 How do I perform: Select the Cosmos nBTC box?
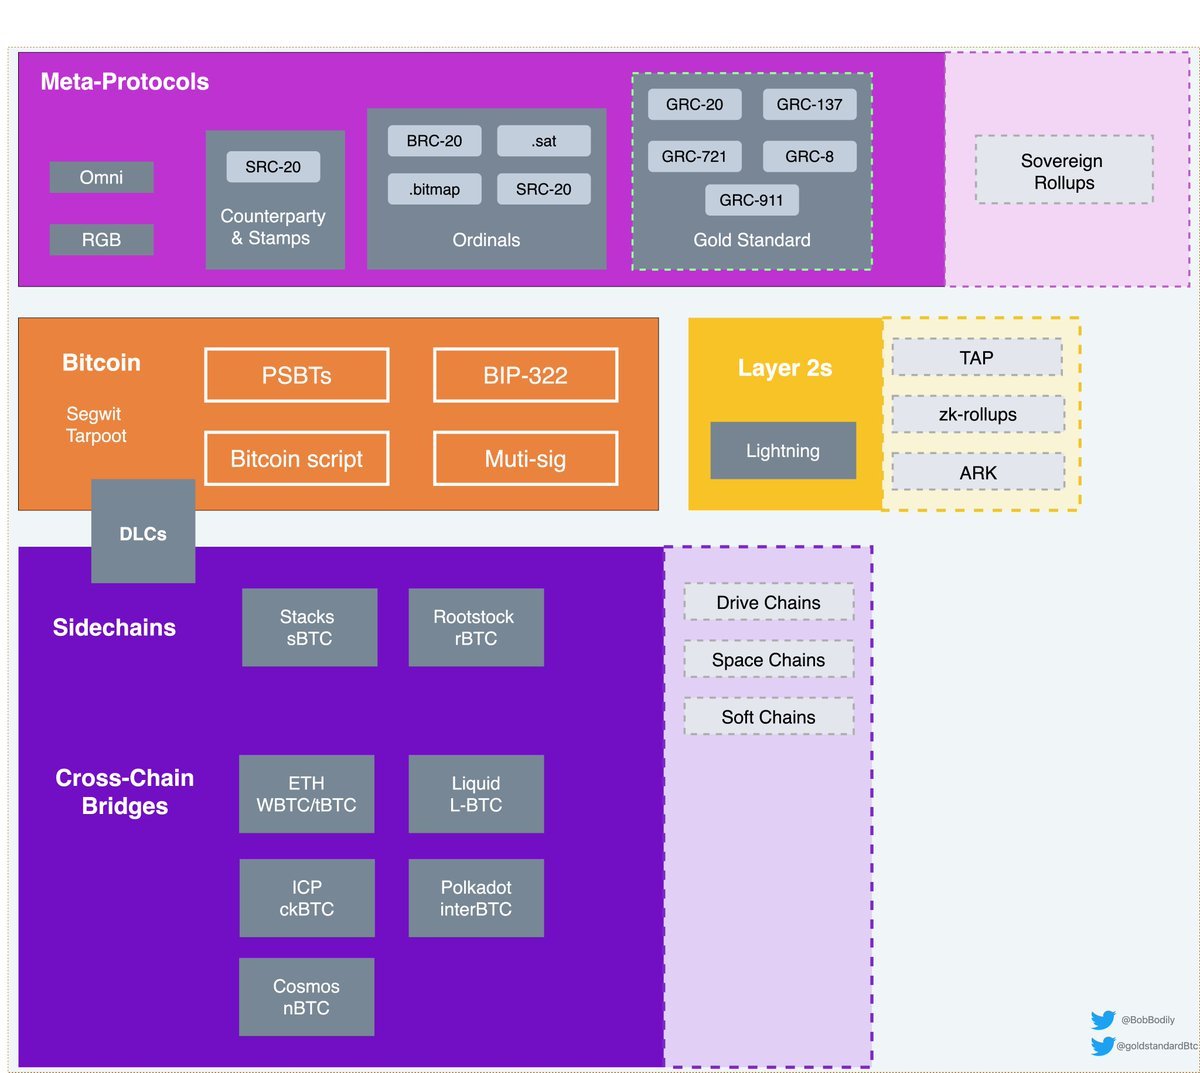pos(306,997)
